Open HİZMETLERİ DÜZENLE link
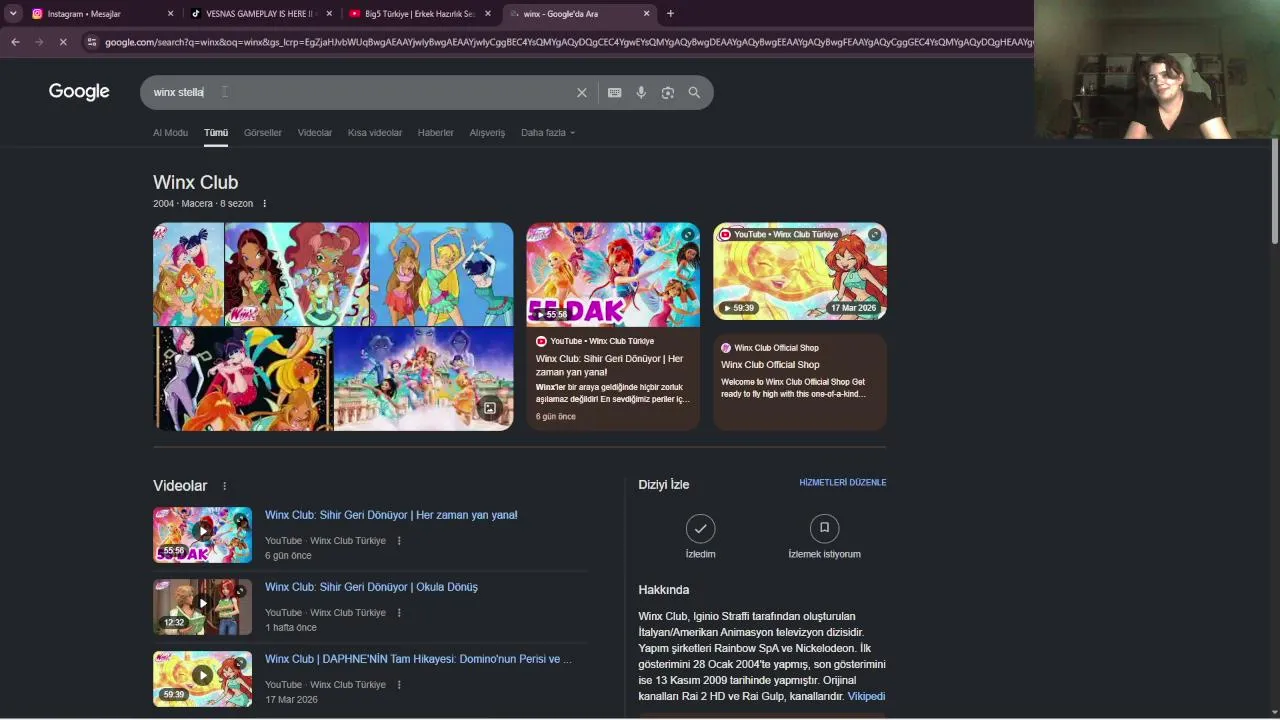The width and height of the screenshot is (1280, 720). click(x=843, y=483)
